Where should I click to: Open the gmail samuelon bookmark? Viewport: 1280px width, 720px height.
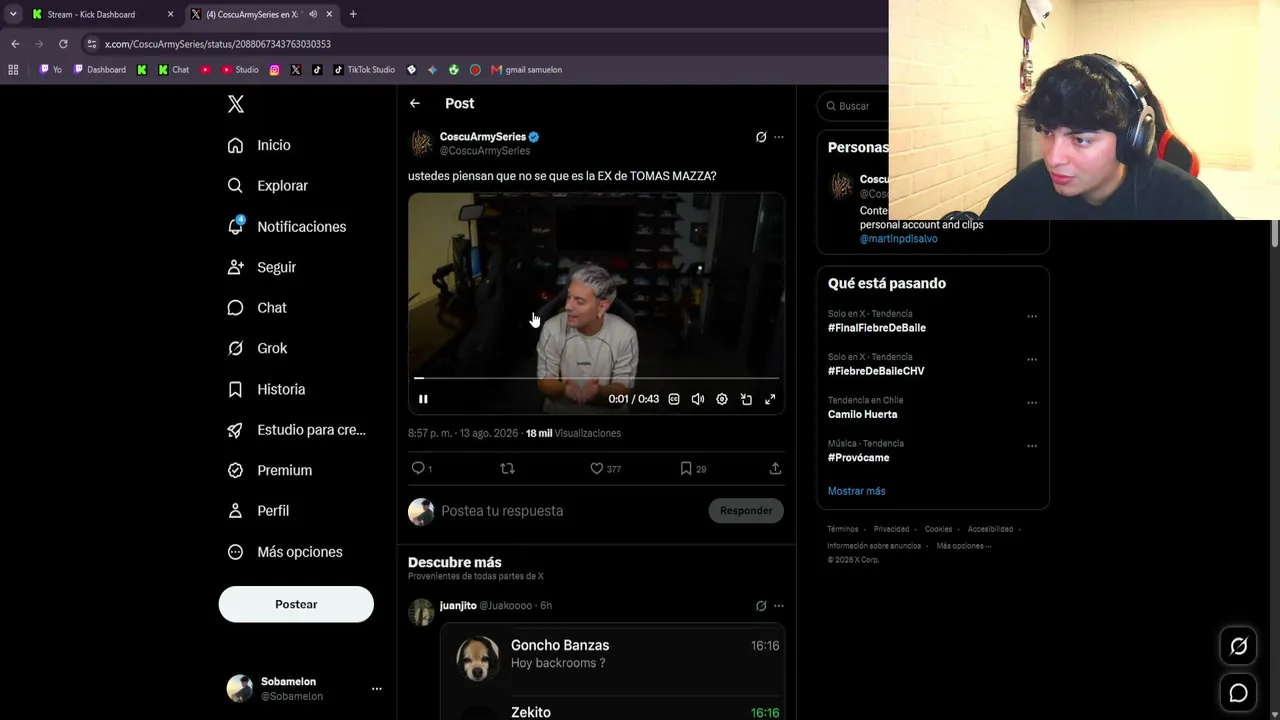[x=527, y=70]
